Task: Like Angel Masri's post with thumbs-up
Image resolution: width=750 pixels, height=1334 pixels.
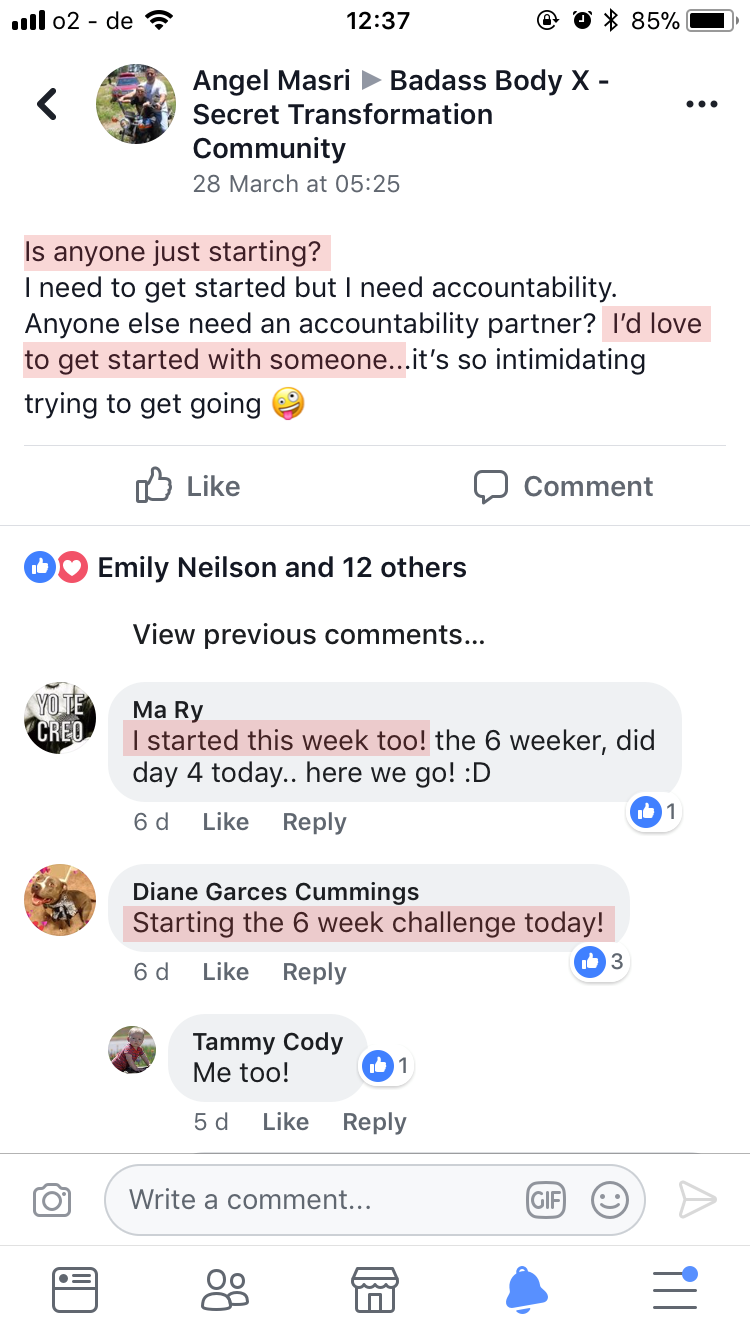Action: (x=188, y=487)
